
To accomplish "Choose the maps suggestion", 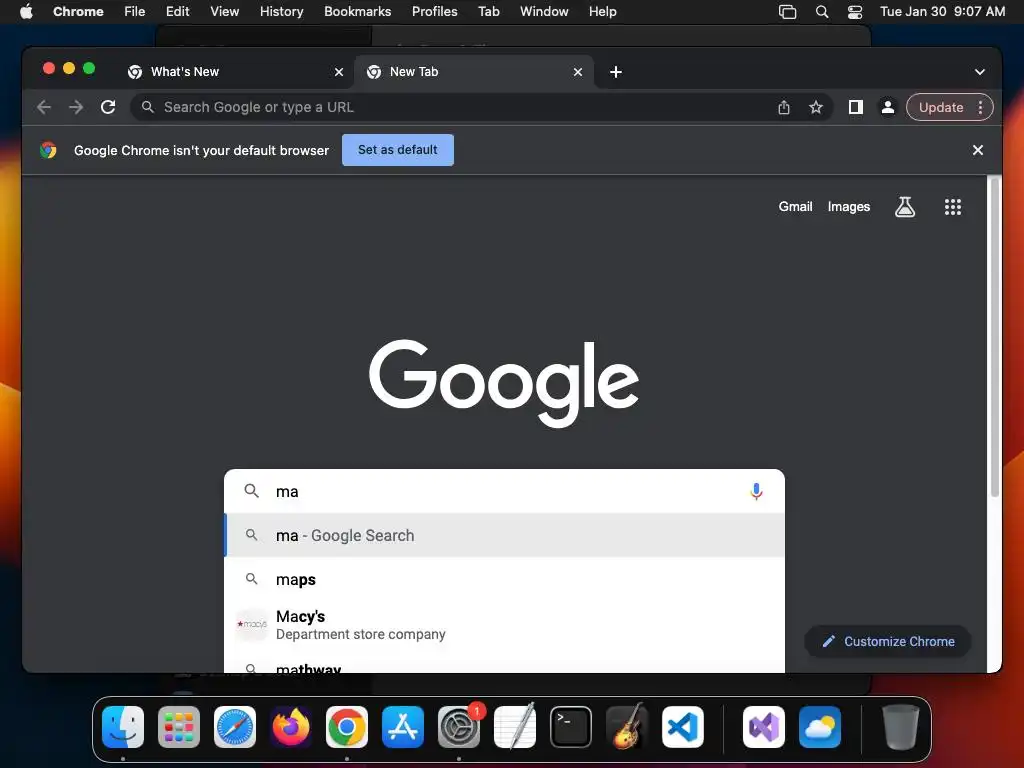I will pyautogui.click(x=504, y=579).
